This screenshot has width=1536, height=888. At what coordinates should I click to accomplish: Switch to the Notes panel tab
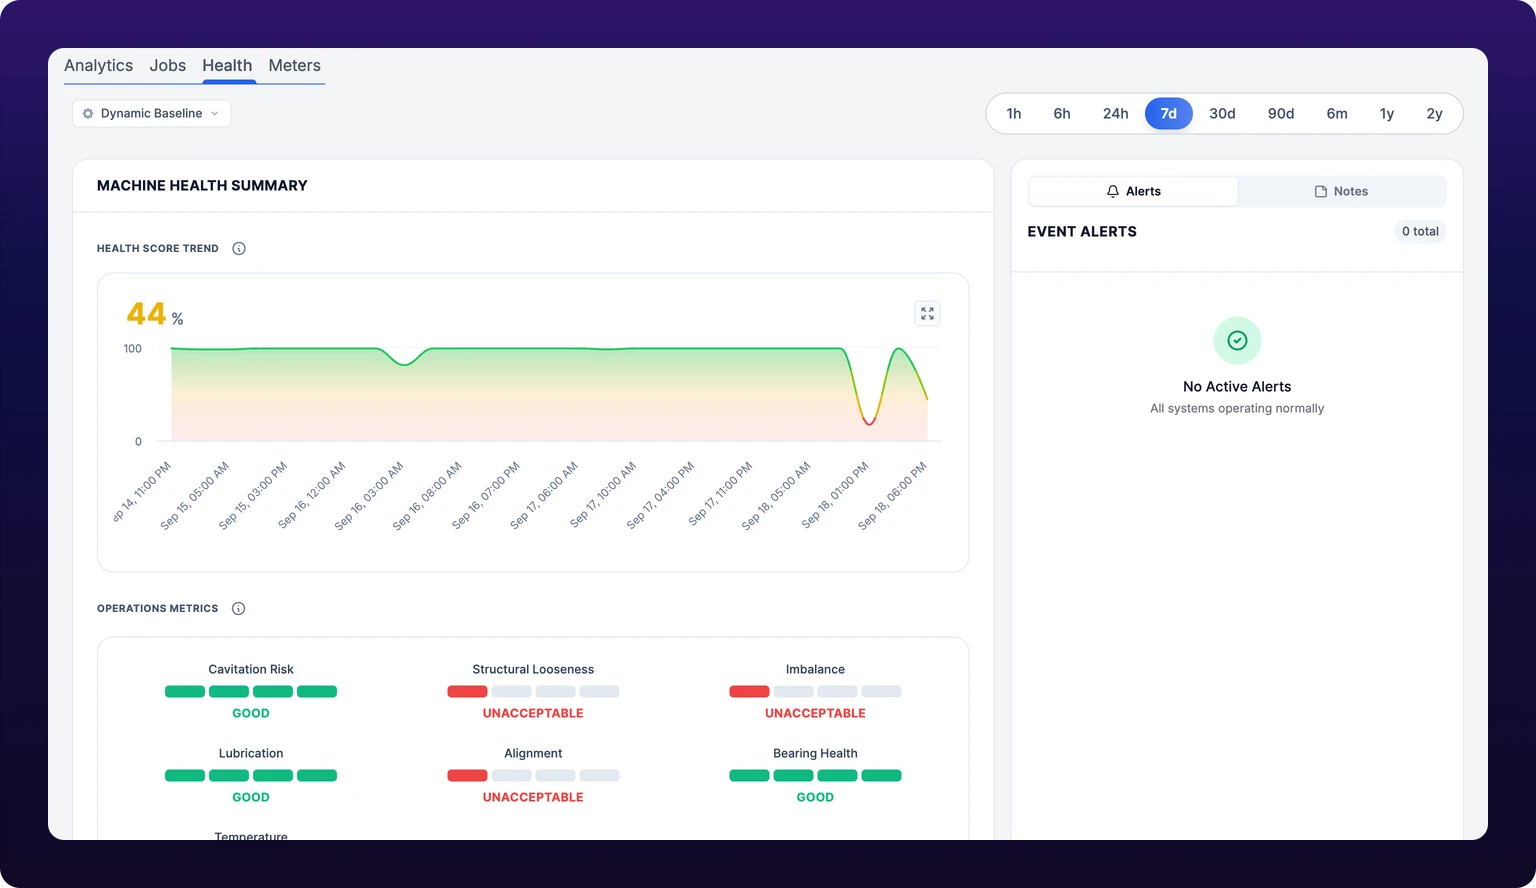coord(1341,192)
